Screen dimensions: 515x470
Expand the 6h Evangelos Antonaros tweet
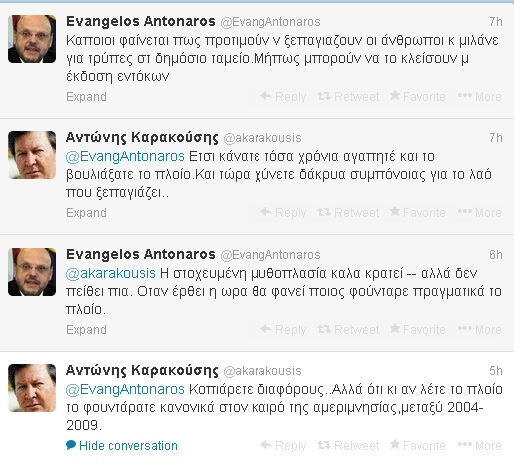pyautogui.click(x=86, y=330)
